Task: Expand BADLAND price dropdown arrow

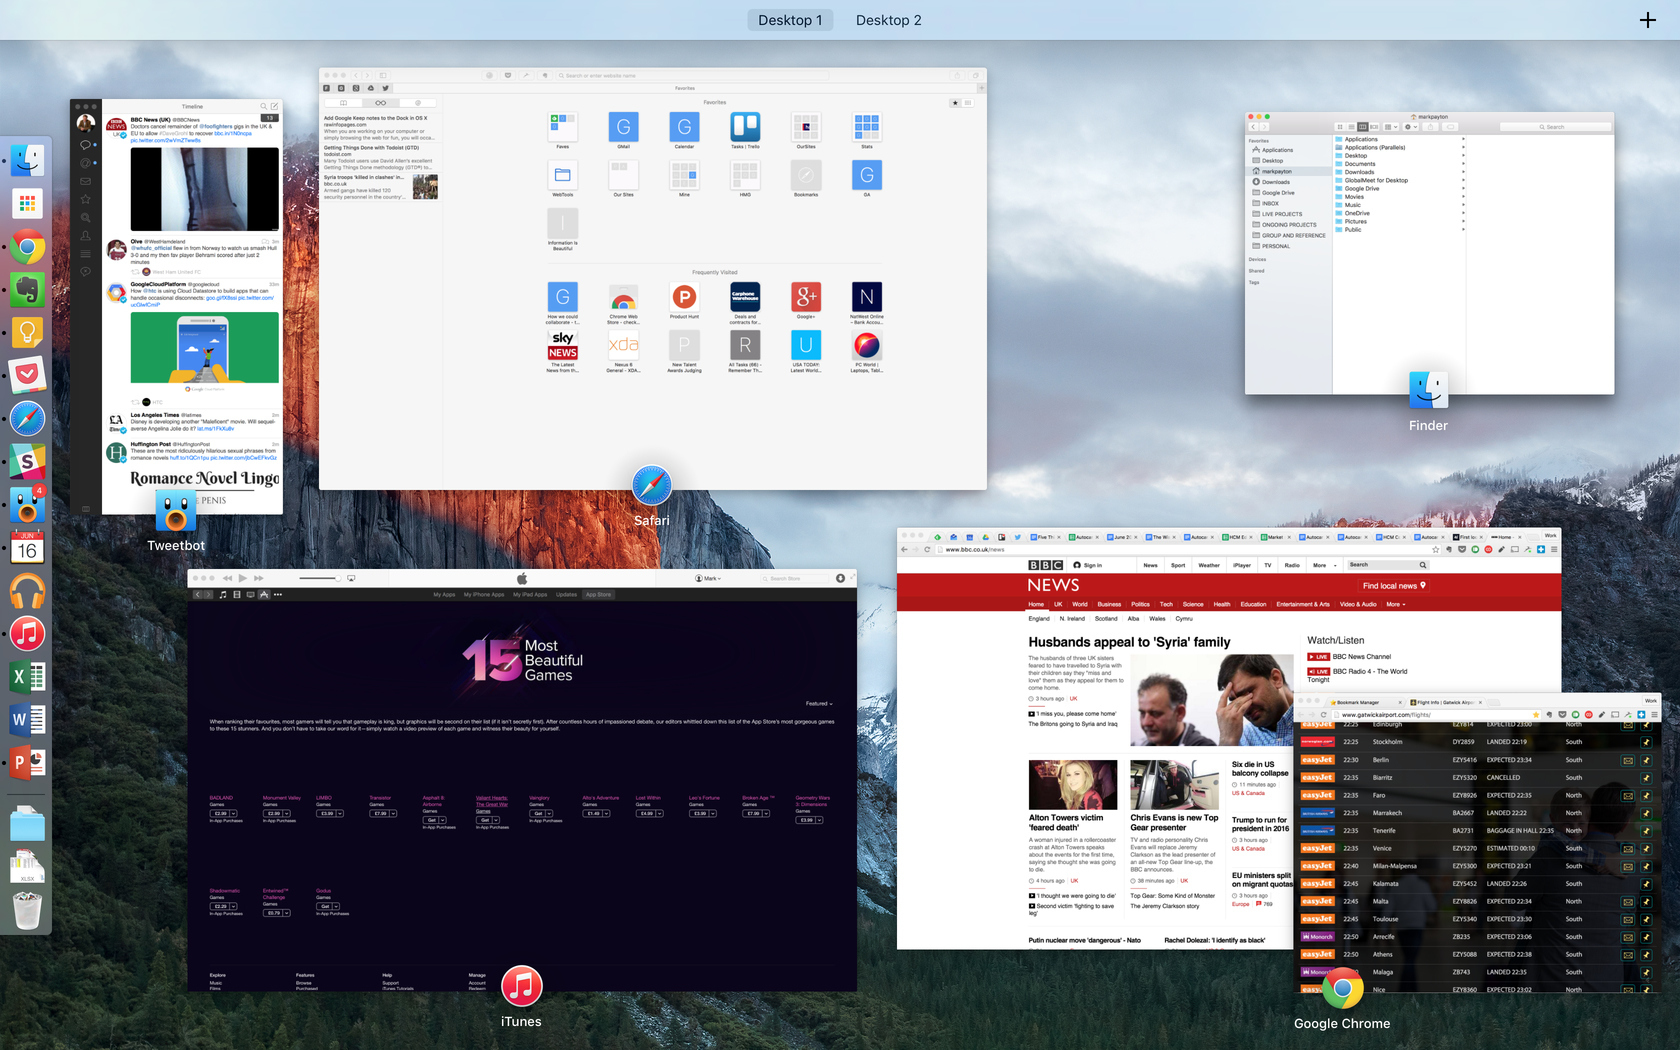Action: pos(233,813)
